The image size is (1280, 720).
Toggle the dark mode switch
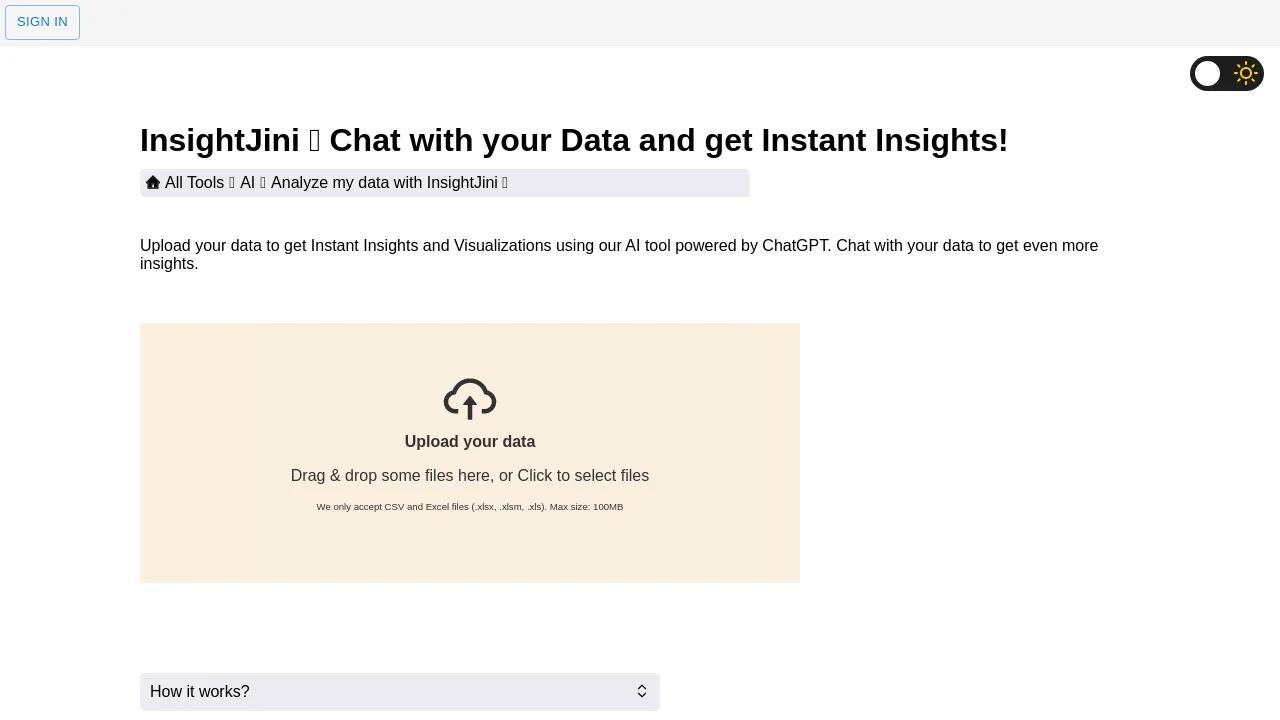[1226, 74]
